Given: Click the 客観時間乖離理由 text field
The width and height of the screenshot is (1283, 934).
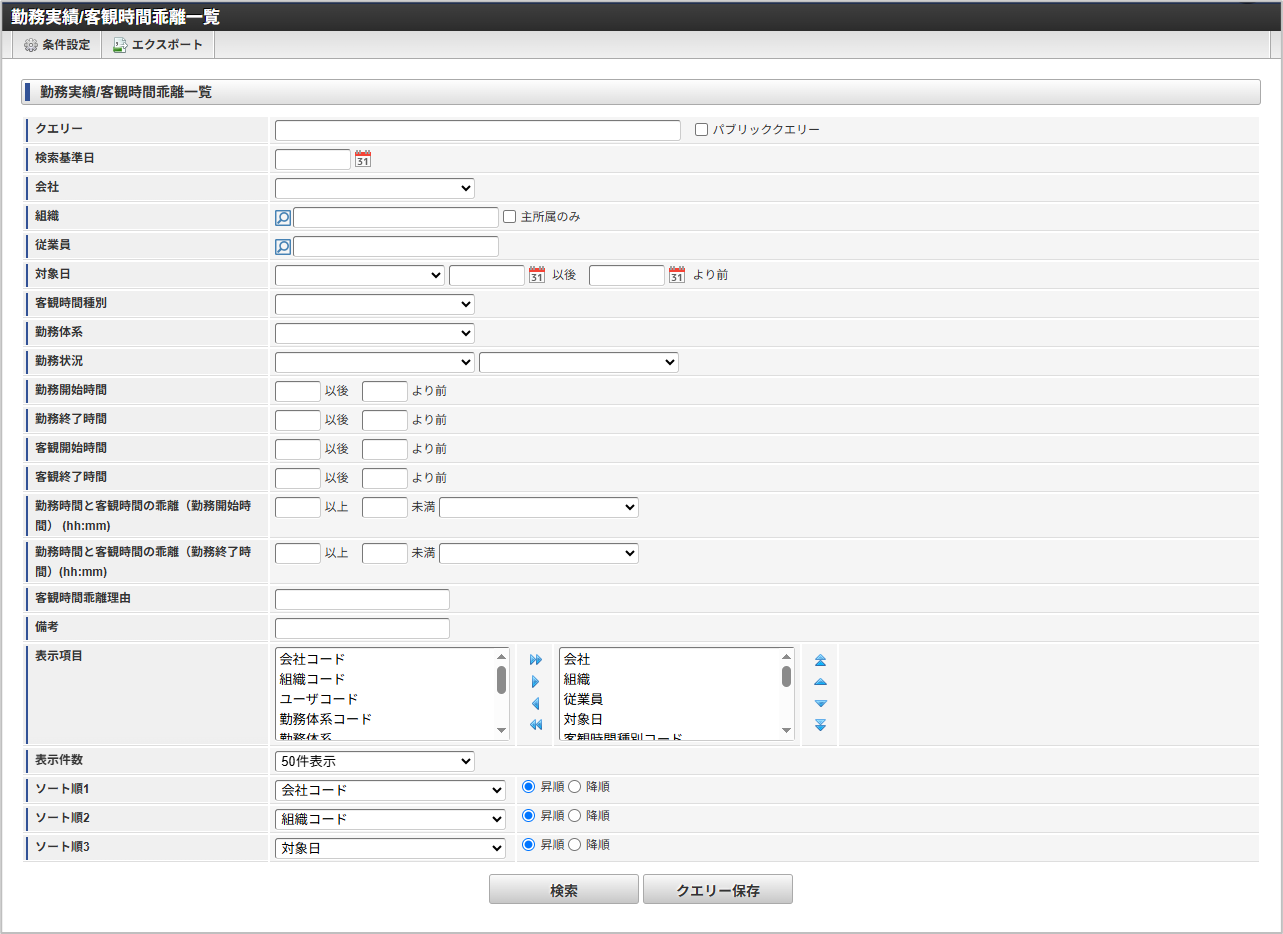Looking at the screenshot, I should 362,600.
